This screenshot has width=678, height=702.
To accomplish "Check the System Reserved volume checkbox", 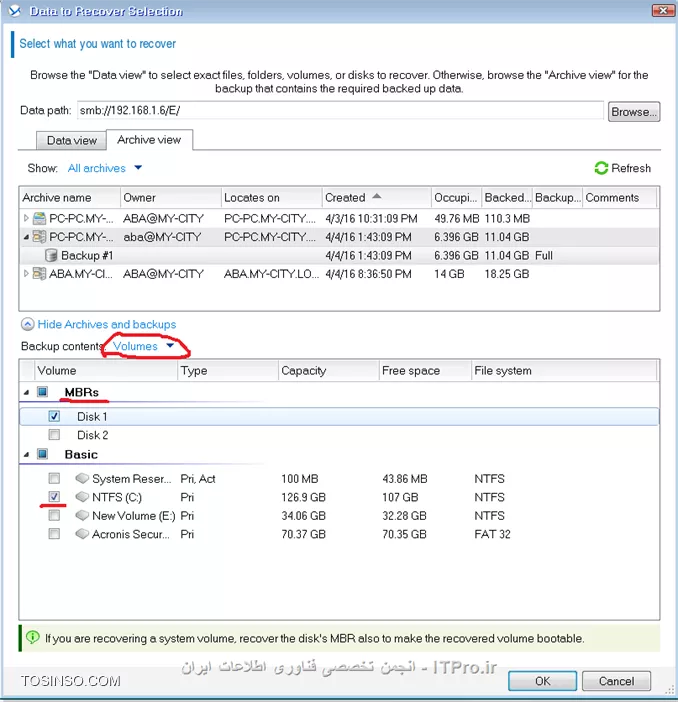I will click(54, 479).
